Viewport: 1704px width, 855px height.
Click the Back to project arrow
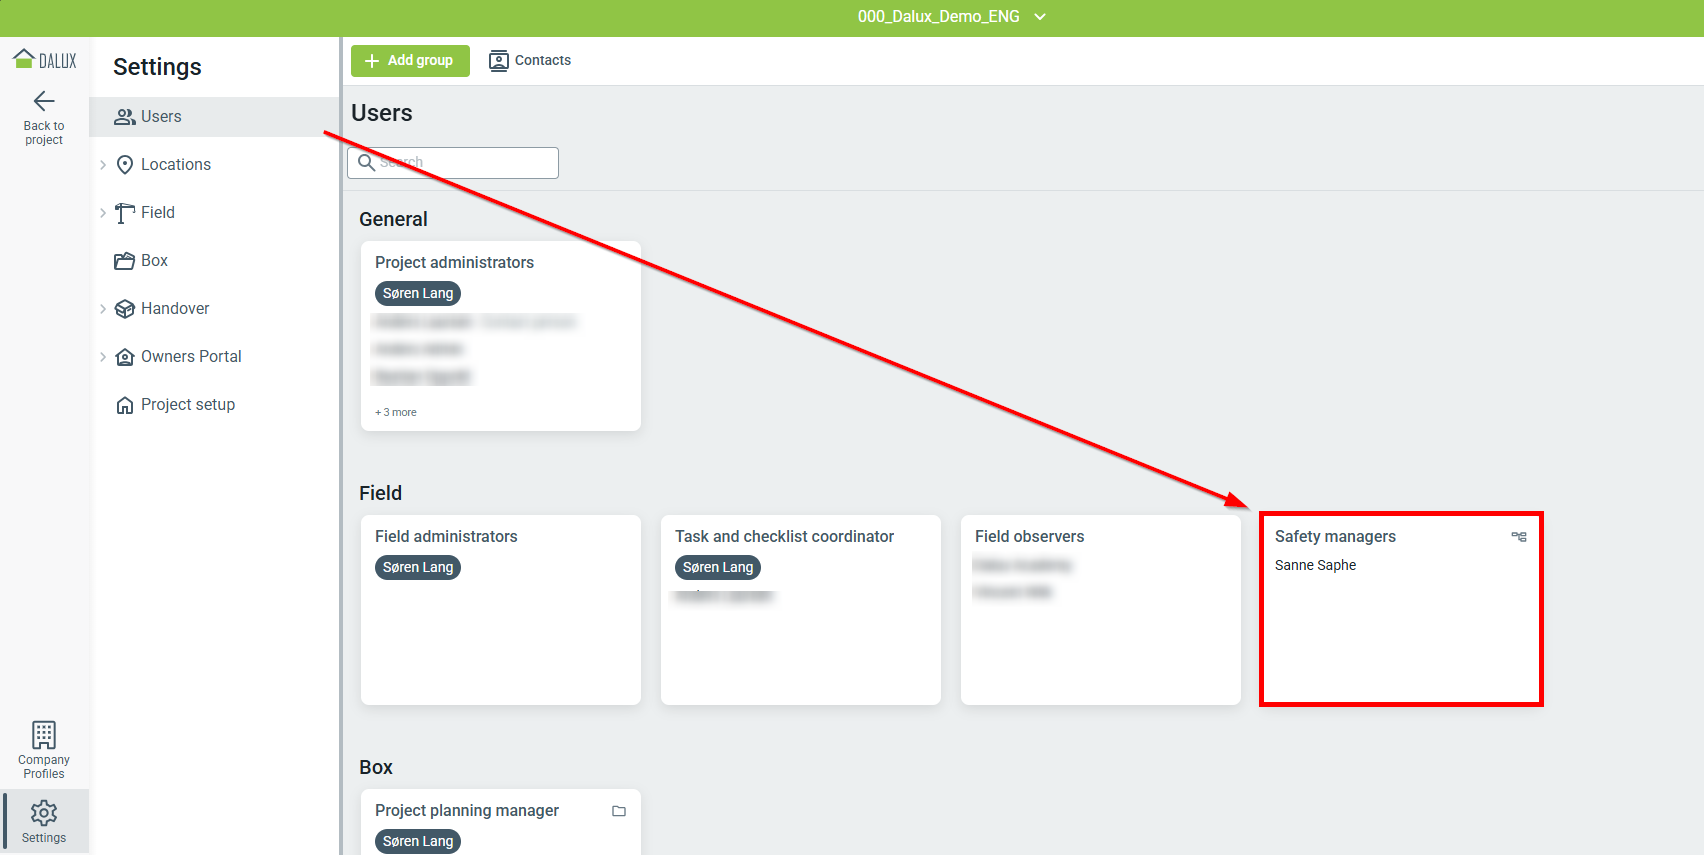(44, 101)
